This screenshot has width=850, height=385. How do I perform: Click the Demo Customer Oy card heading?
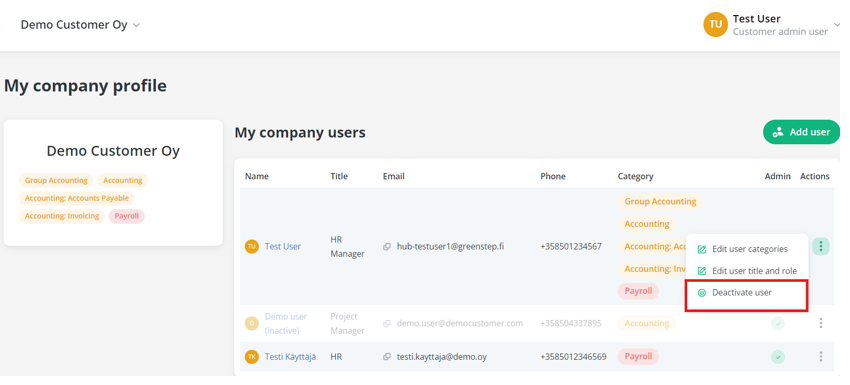tap(113, 151)
